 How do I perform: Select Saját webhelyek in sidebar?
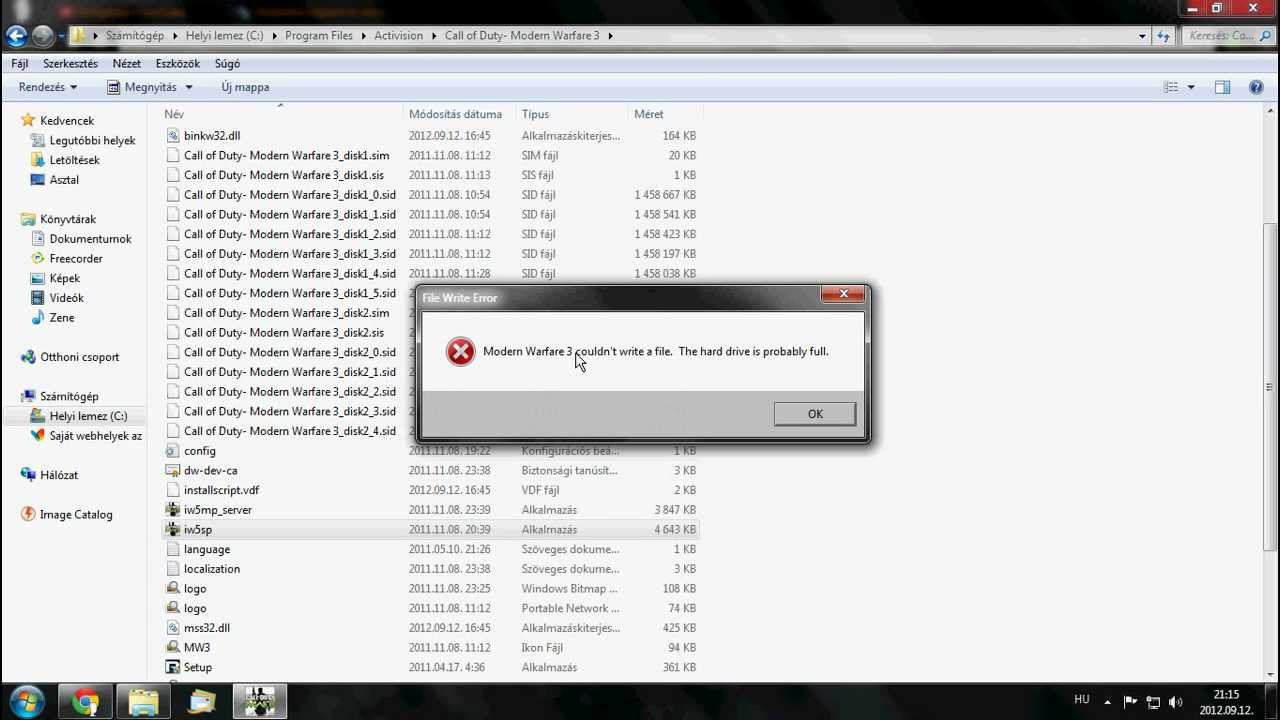[x=96, y=436]
